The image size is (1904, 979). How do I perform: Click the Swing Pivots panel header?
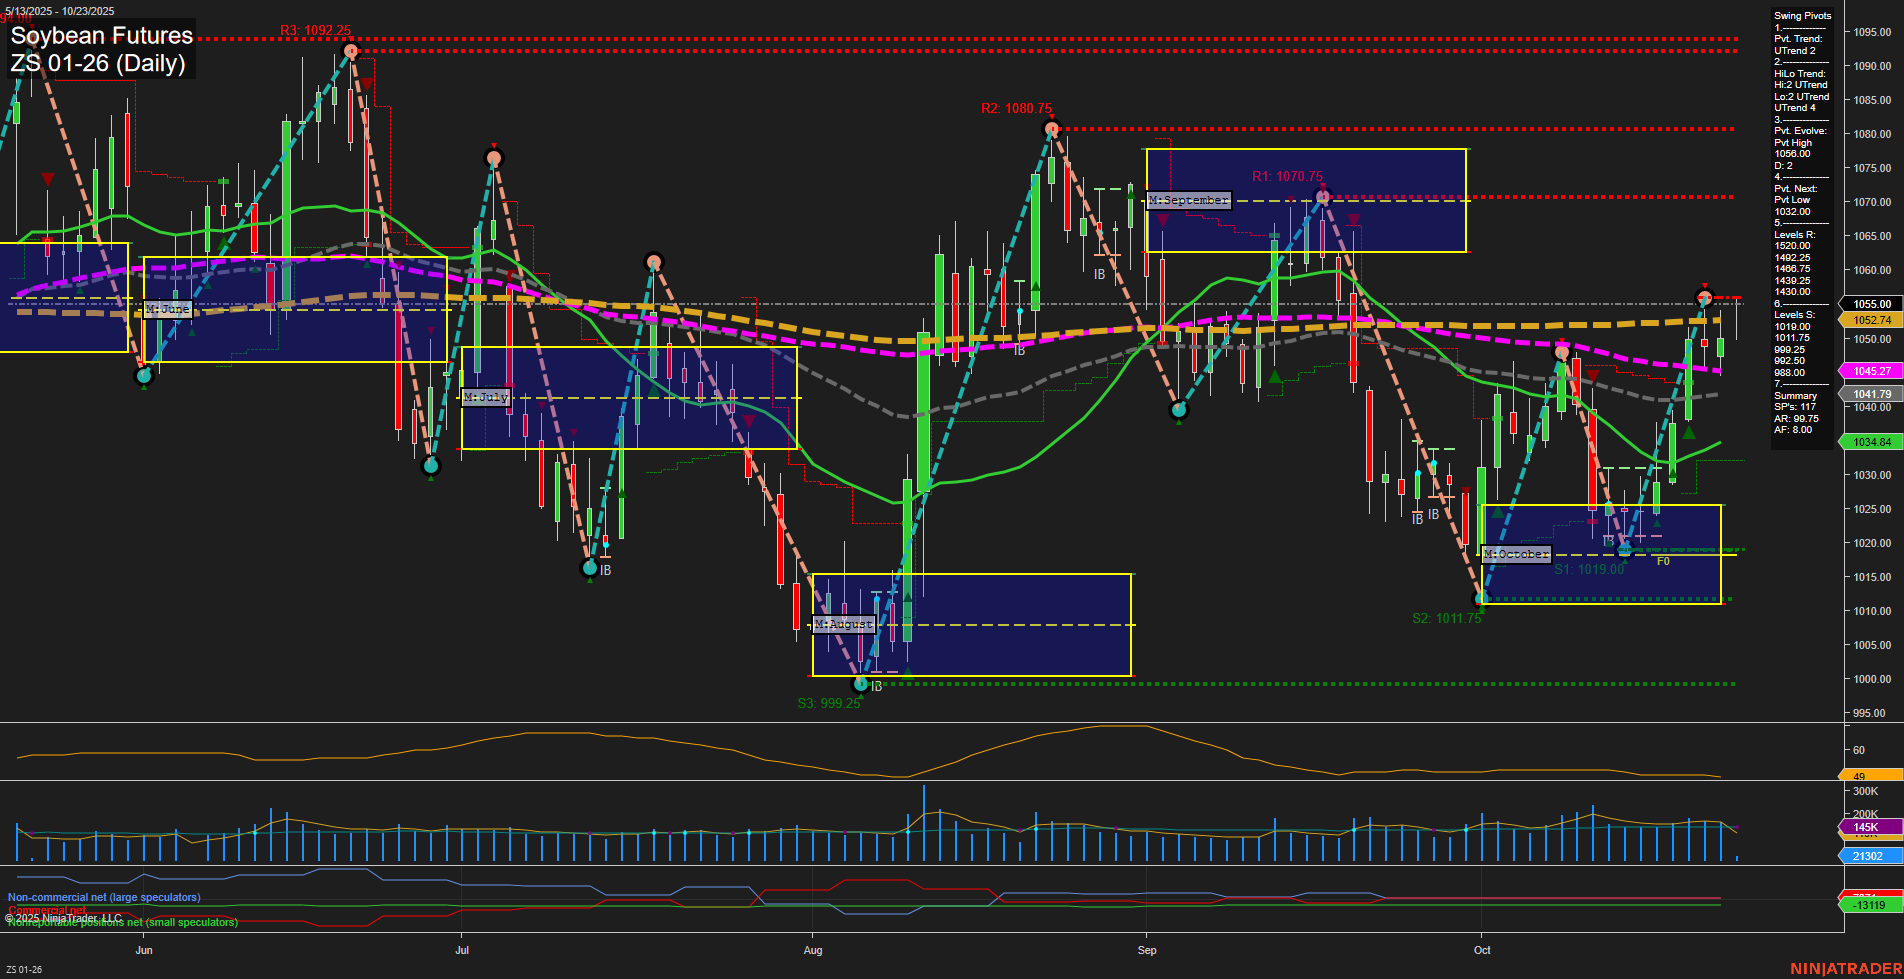(x=1801, y=15)
